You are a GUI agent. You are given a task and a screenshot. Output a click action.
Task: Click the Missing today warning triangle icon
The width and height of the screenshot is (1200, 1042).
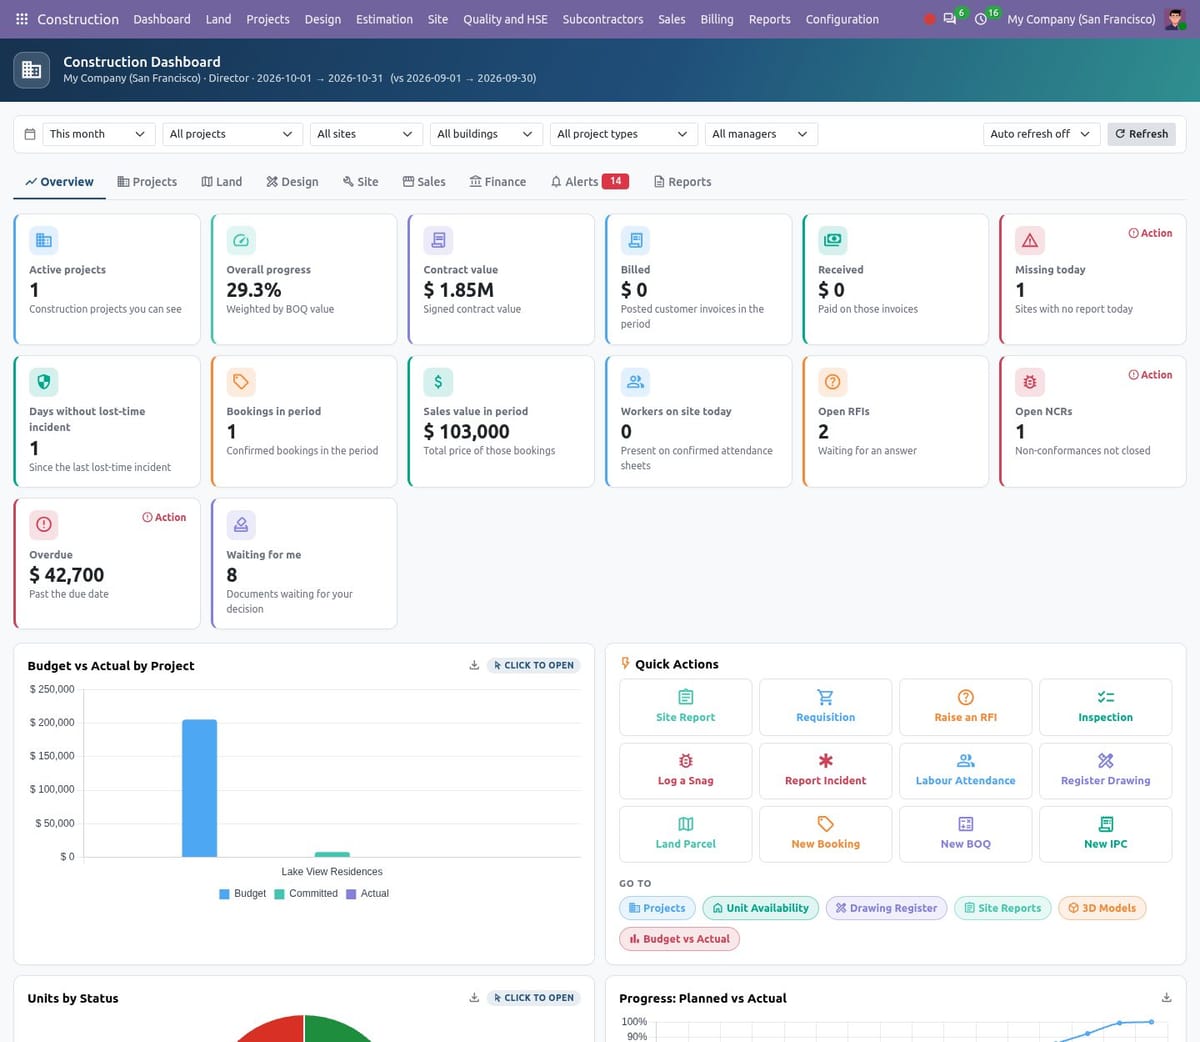(1030, 240)
